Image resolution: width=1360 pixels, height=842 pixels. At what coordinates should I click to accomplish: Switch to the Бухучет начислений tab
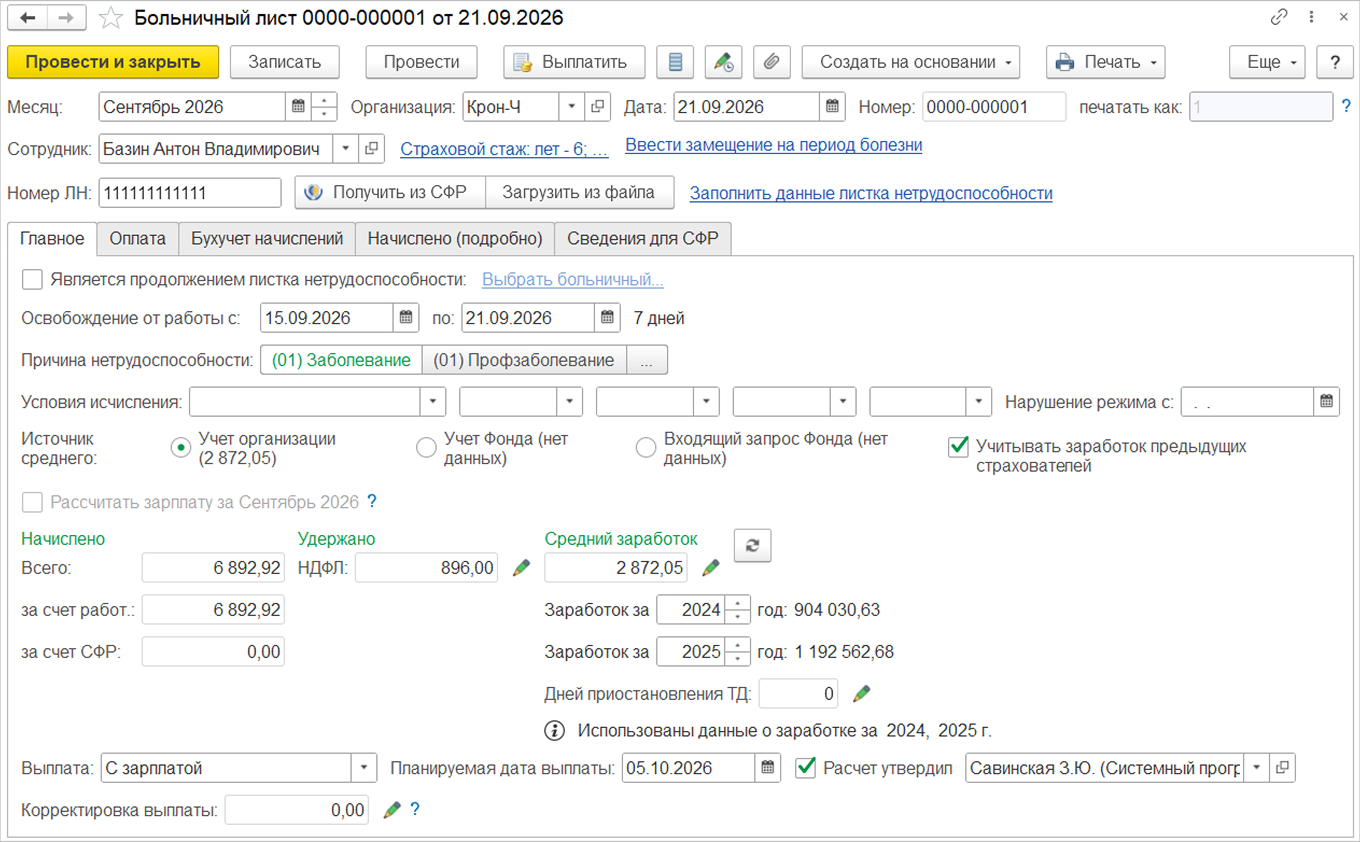pos(267,239)
